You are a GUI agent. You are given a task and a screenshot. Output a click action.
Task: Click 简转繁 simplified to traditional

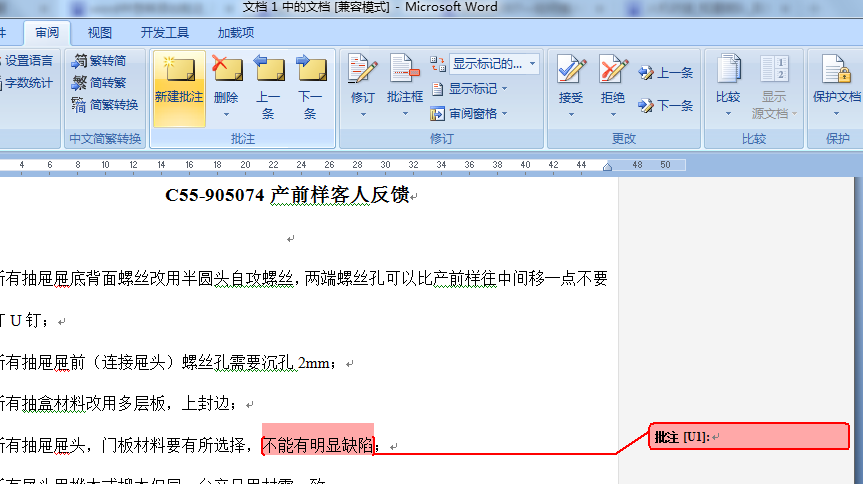tap(99, 83)
